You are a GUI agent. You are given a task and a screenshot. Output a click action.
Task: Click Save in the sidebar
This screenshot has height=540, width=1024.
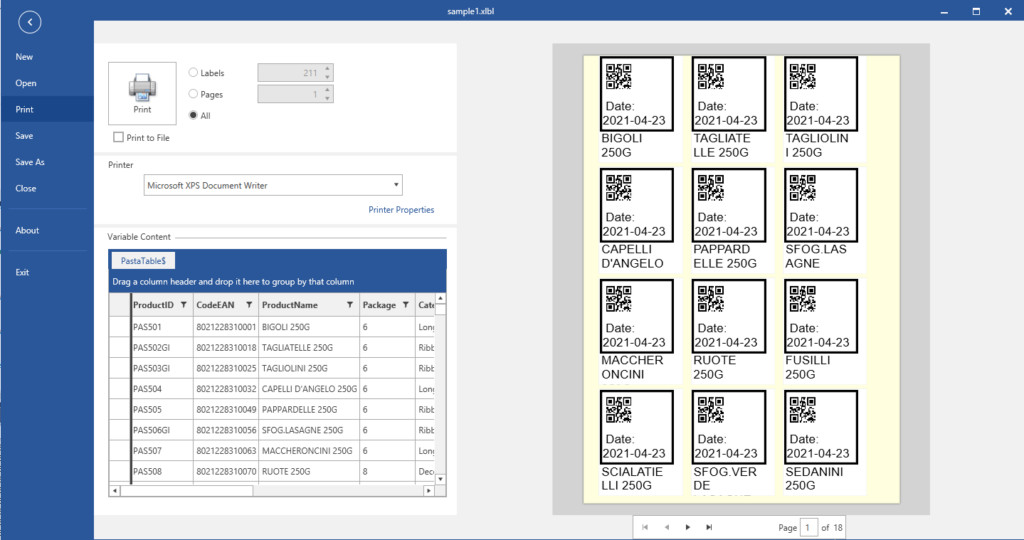[24, 136]
